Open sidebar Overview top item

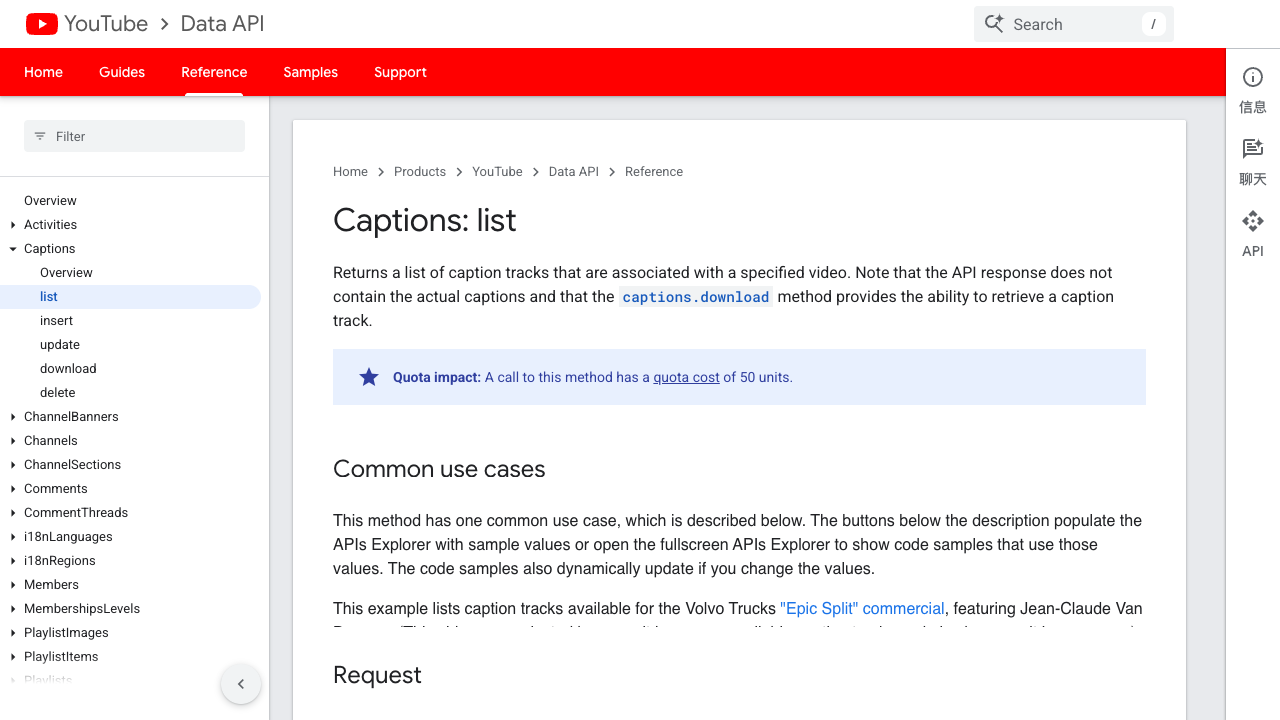pos(50,201)
